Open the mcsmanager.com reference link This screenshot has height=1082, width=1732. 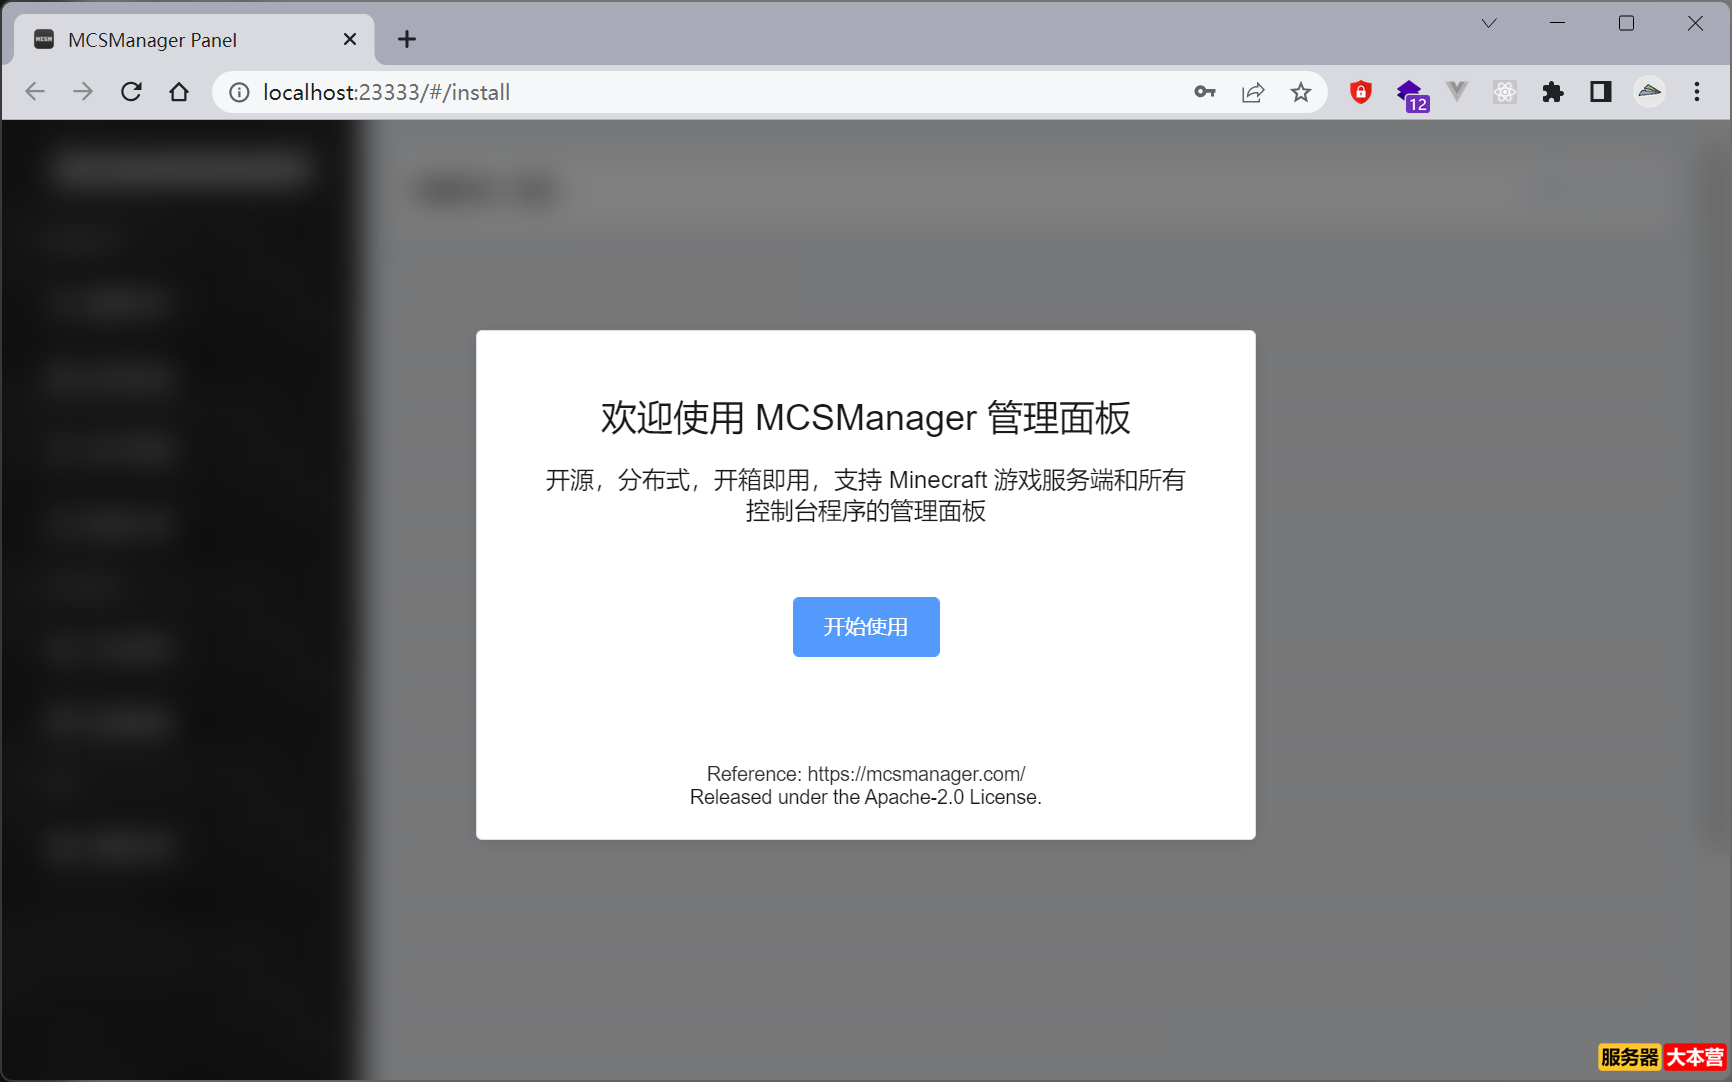coord(915,773)
